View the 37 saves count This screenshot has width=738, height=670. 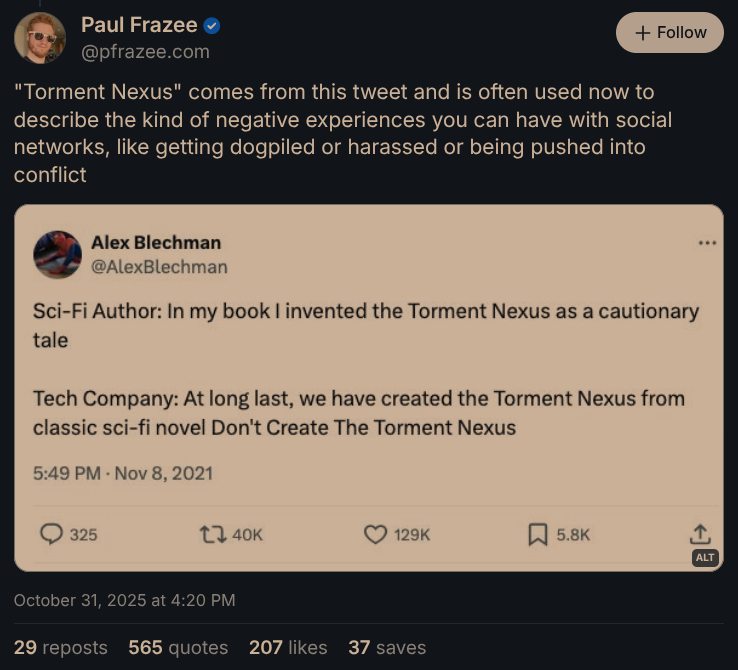(x=387, y=647)
